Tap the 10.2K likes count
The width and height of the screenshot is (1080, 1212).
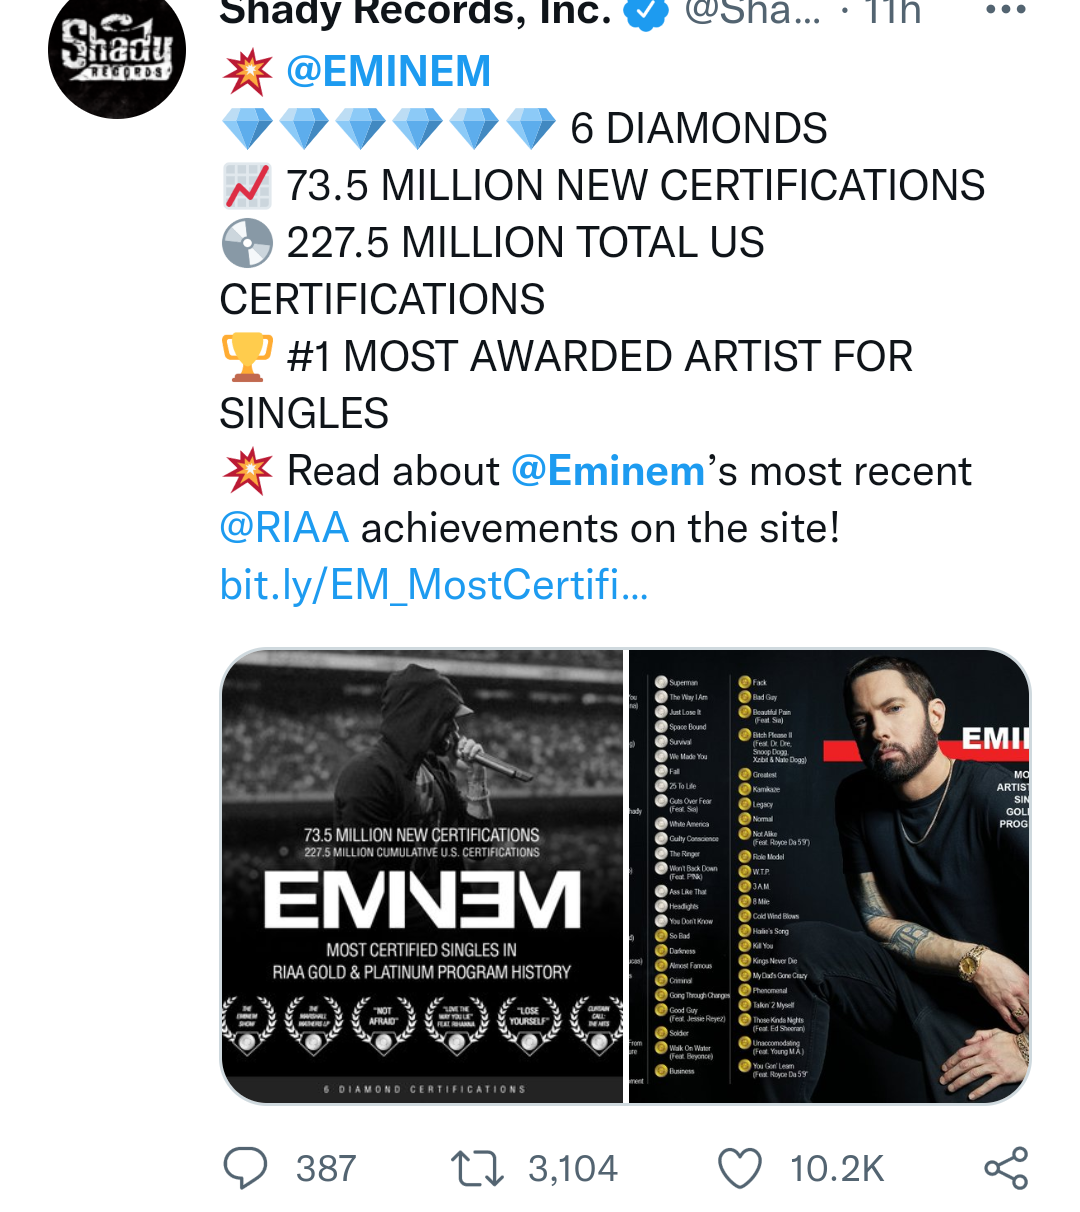[x=837, y=1169]
